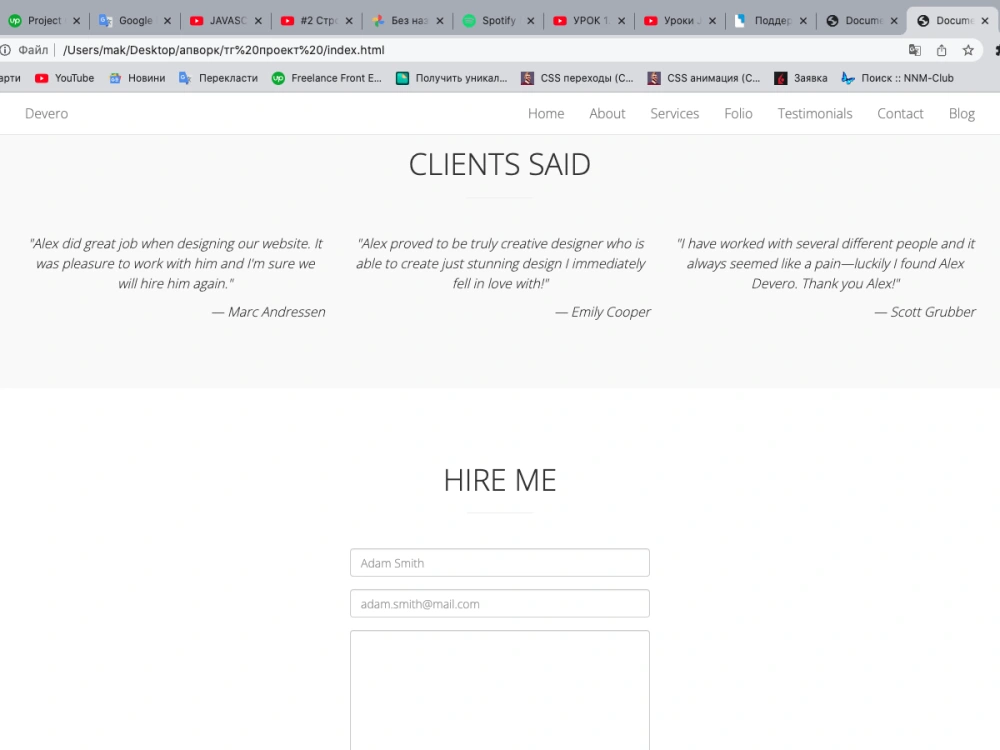Click the share icon in the address bar

(x=941, y=48)
